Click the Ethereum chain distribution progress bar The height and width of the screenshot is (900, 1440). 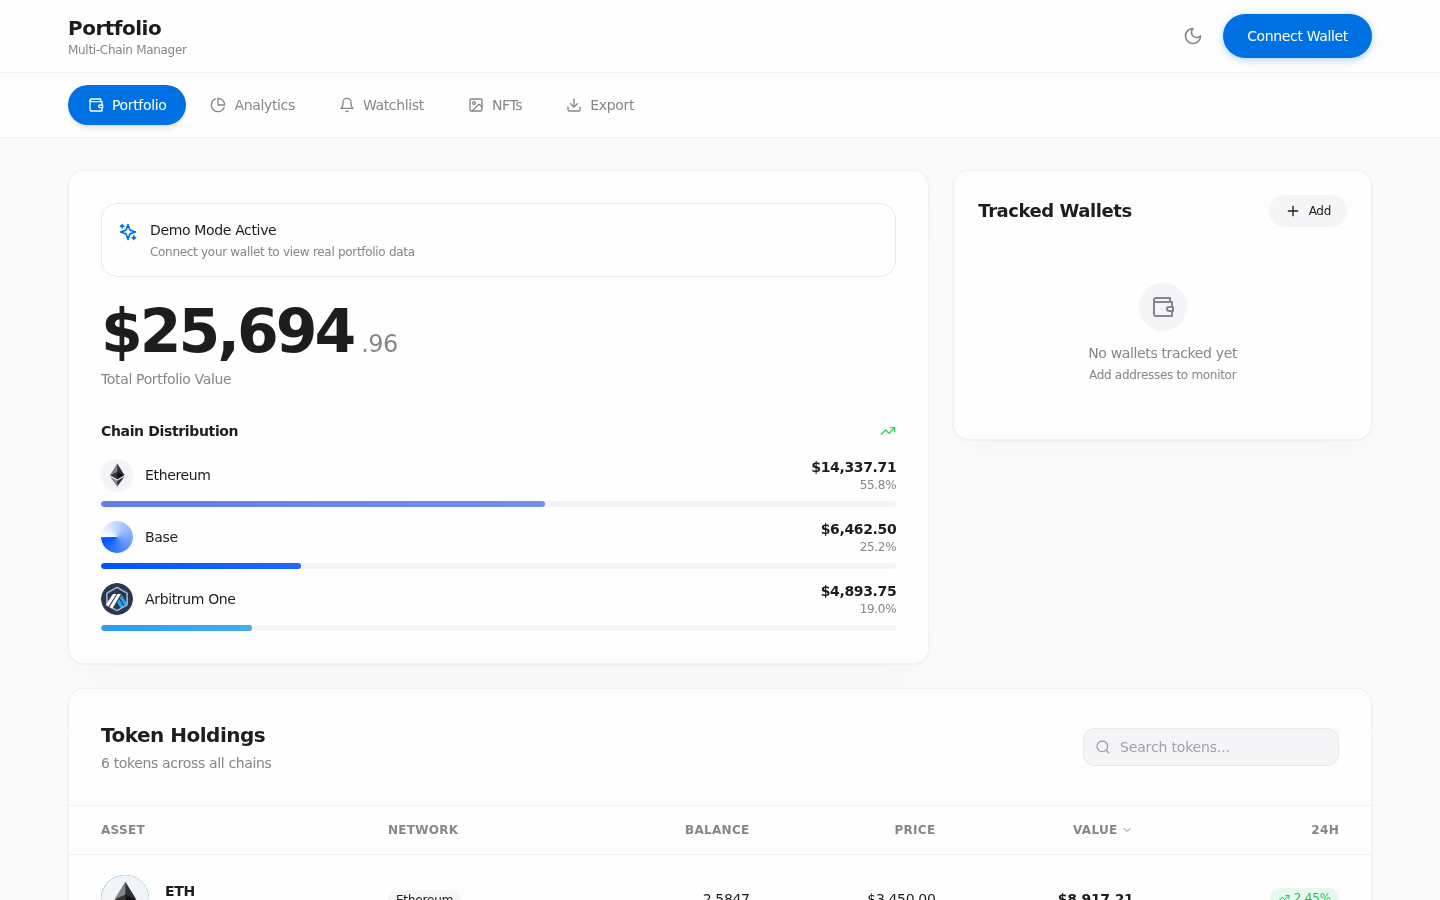click(322, 504)
